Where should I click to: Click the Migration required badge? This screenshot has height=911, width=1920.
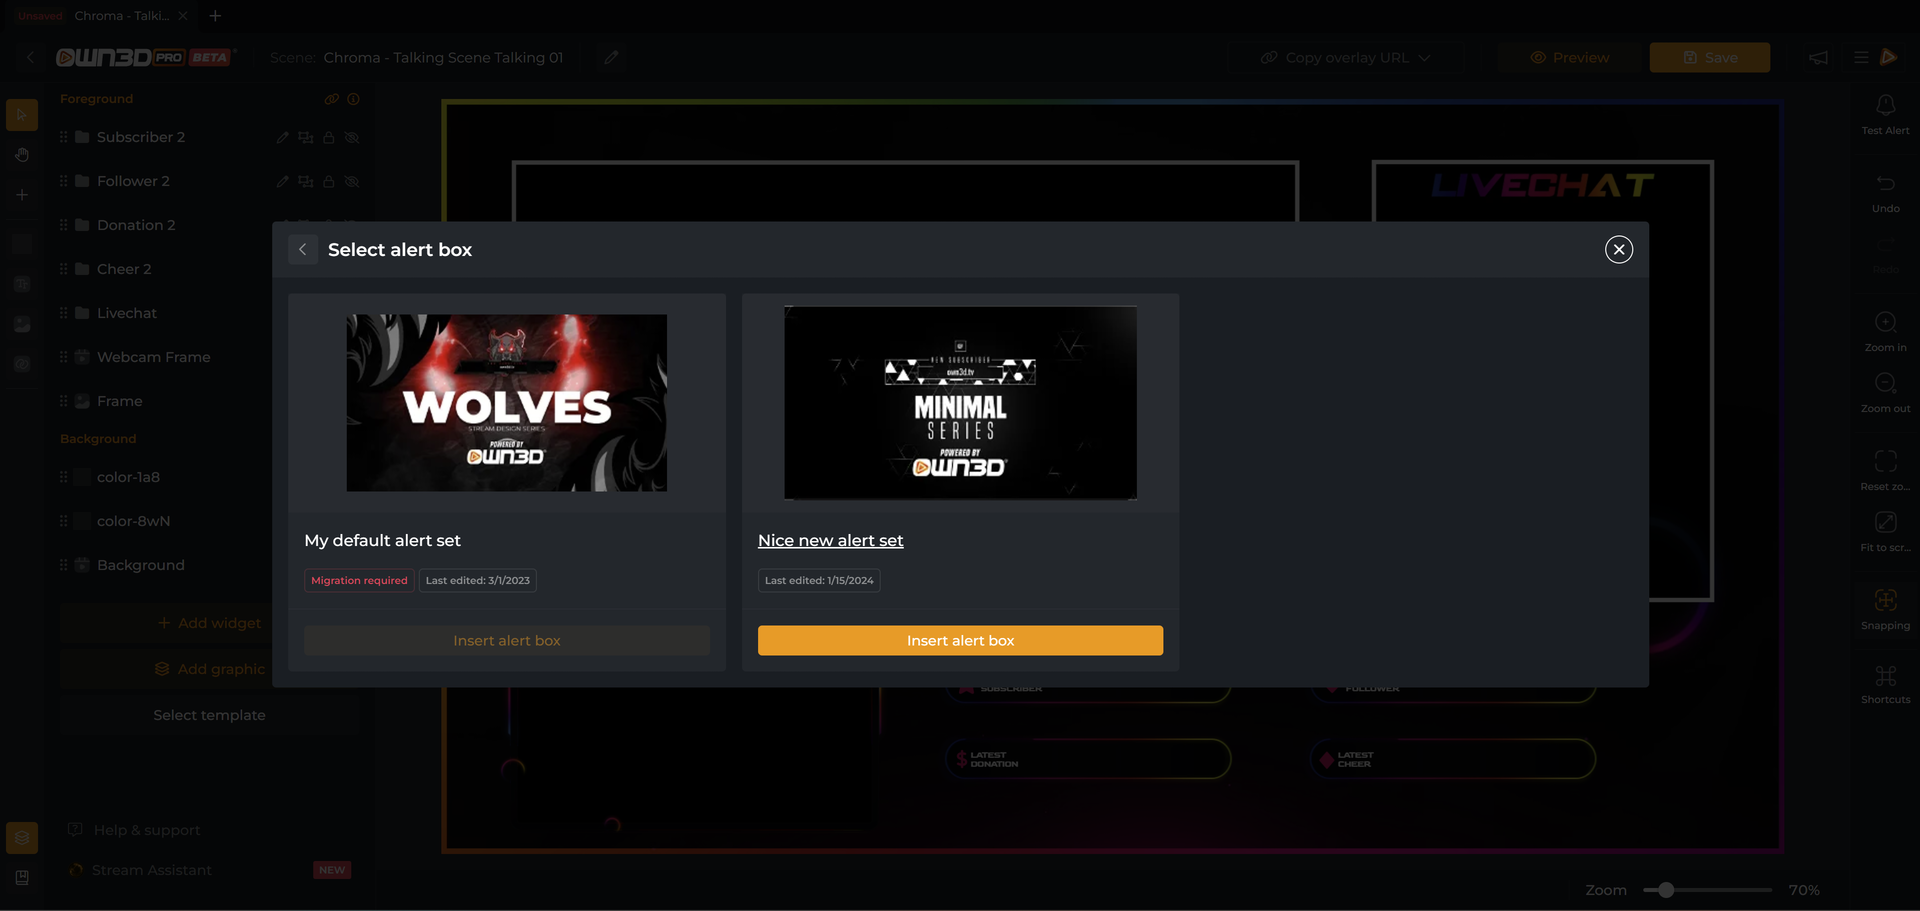pos(359,581)
